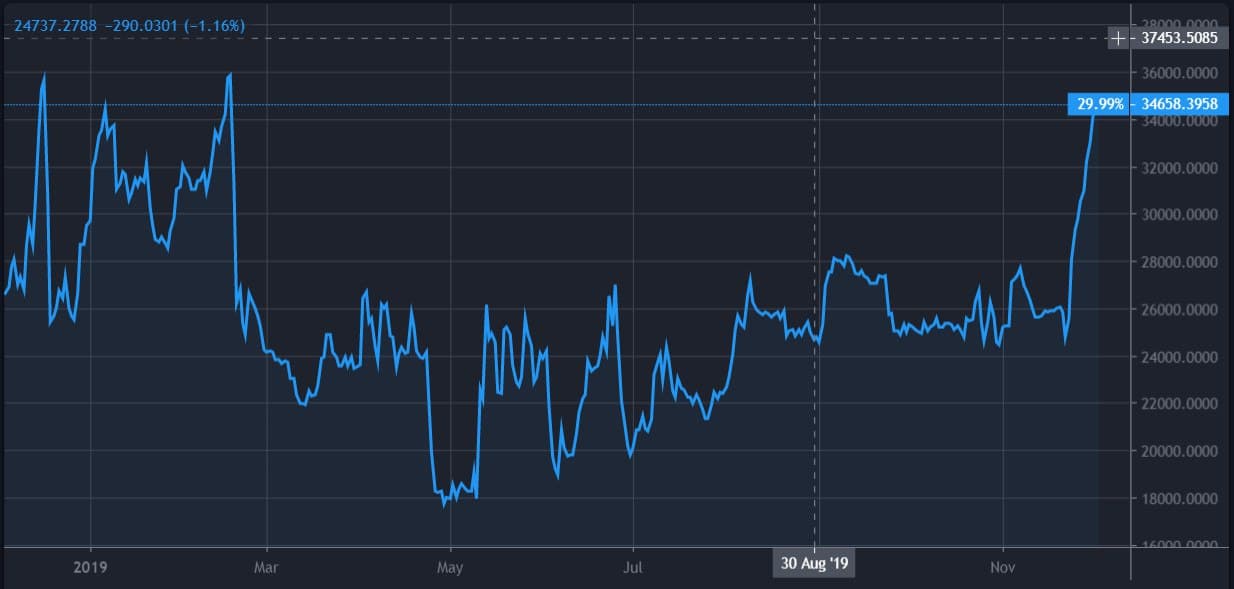Click the 30 Aug '19 date marker
The image size is (1234, 589).
pyautogui.click(x=815, y=563)
